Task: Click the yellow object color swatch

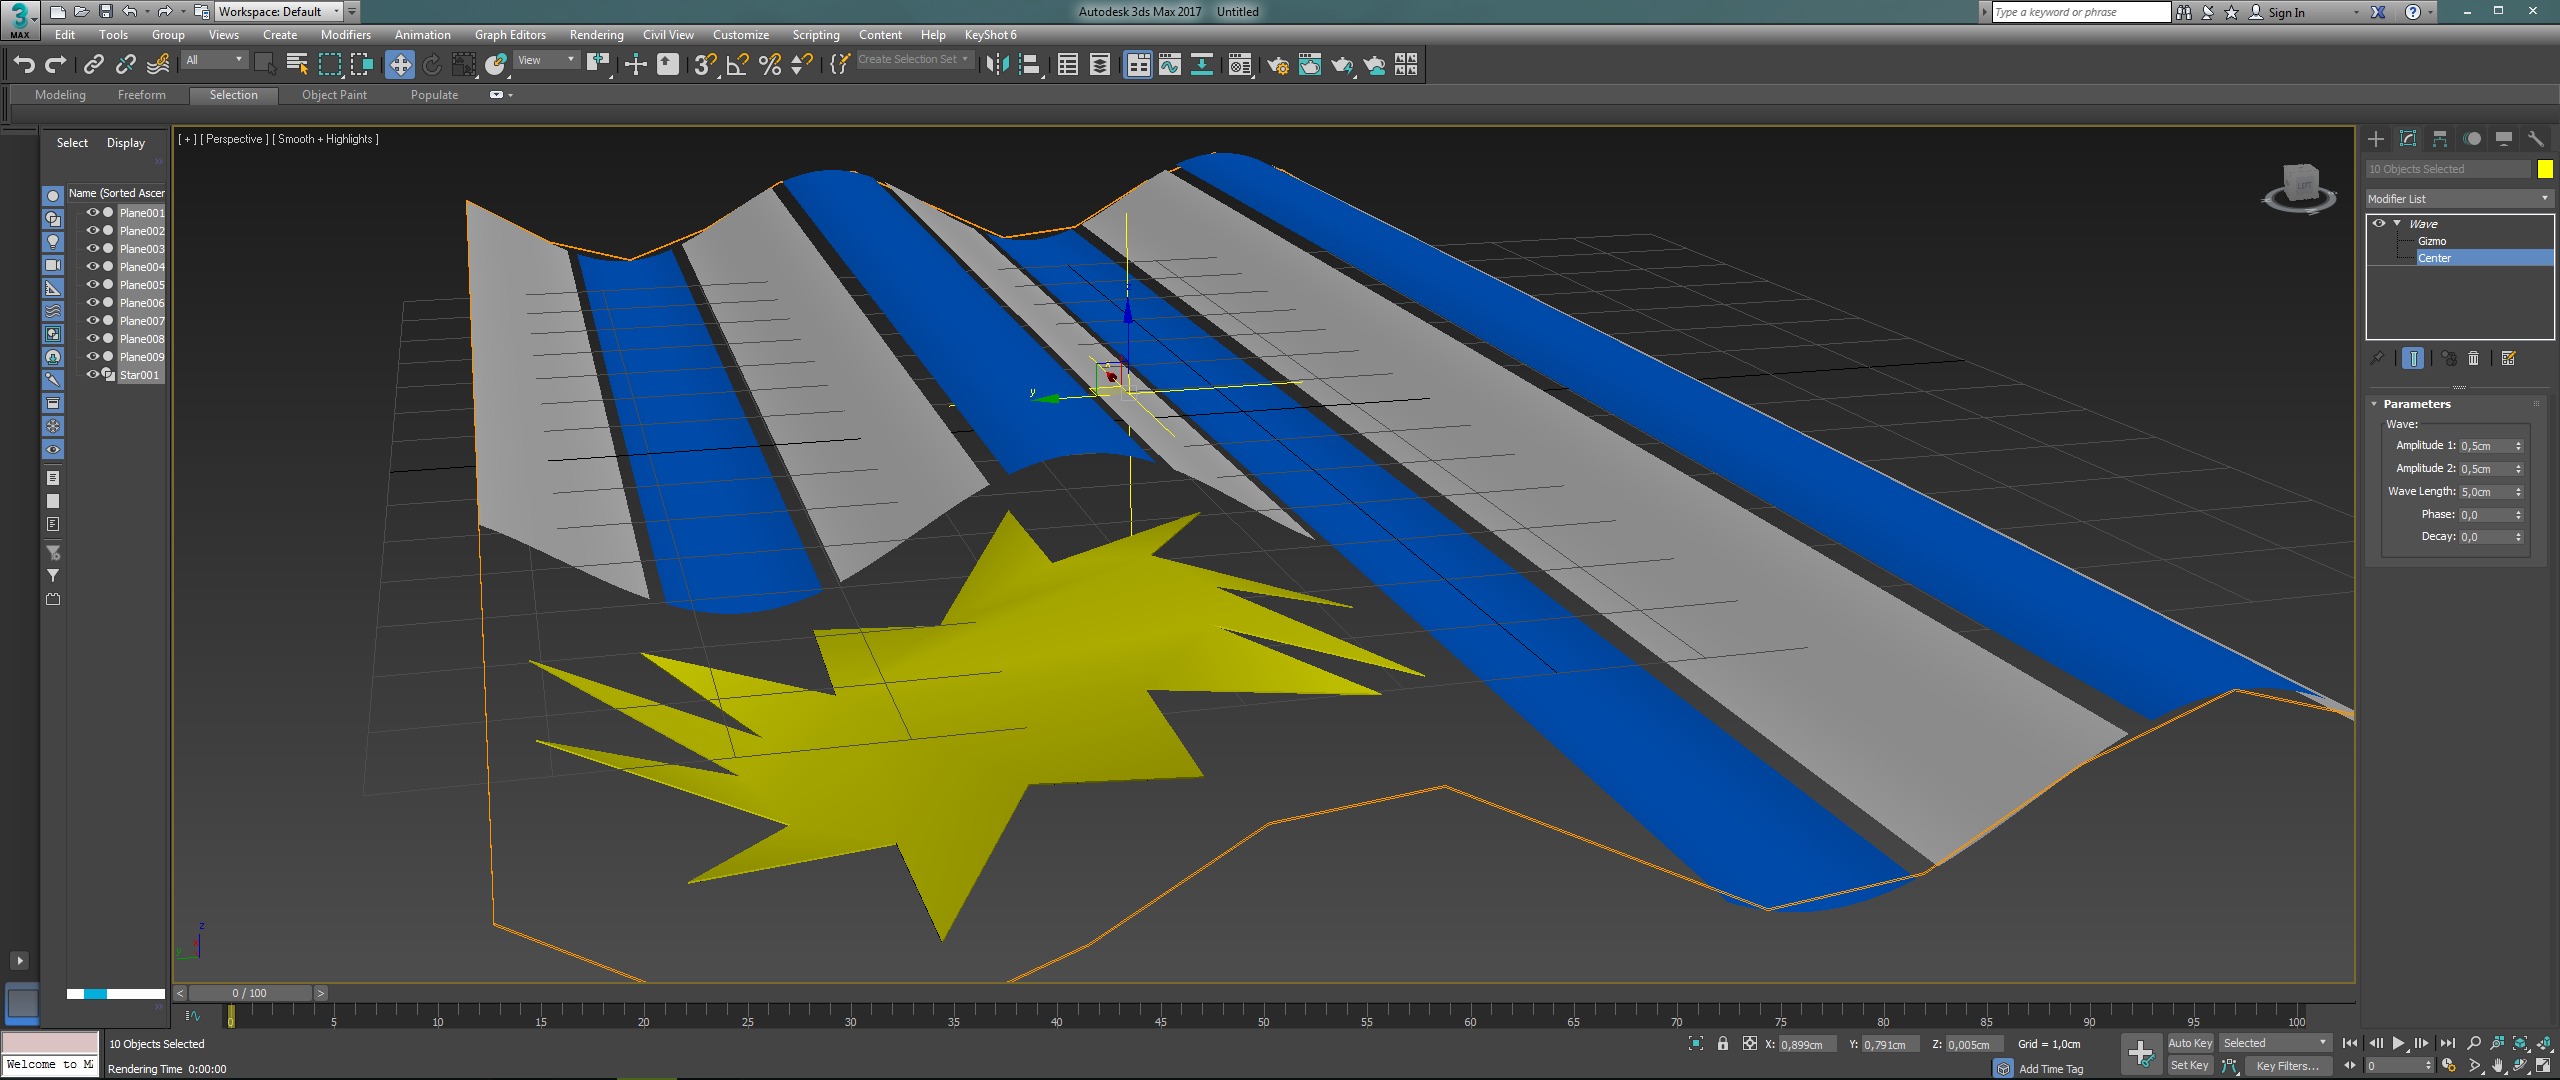Action: [2545, 169]
